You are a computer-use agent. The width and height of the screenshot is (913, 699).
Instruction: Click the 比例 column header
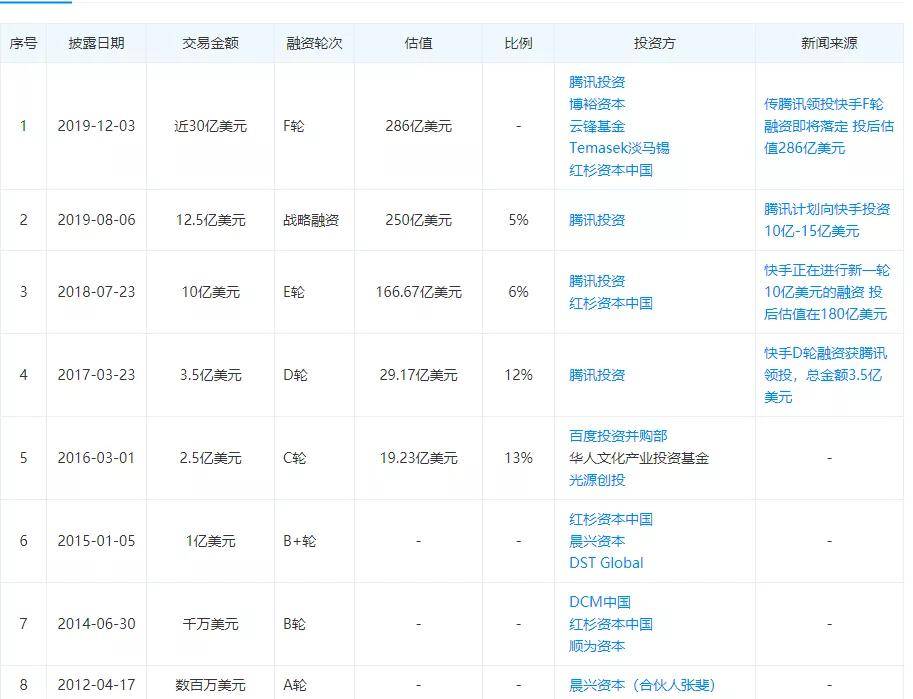[x=518, y=43]
